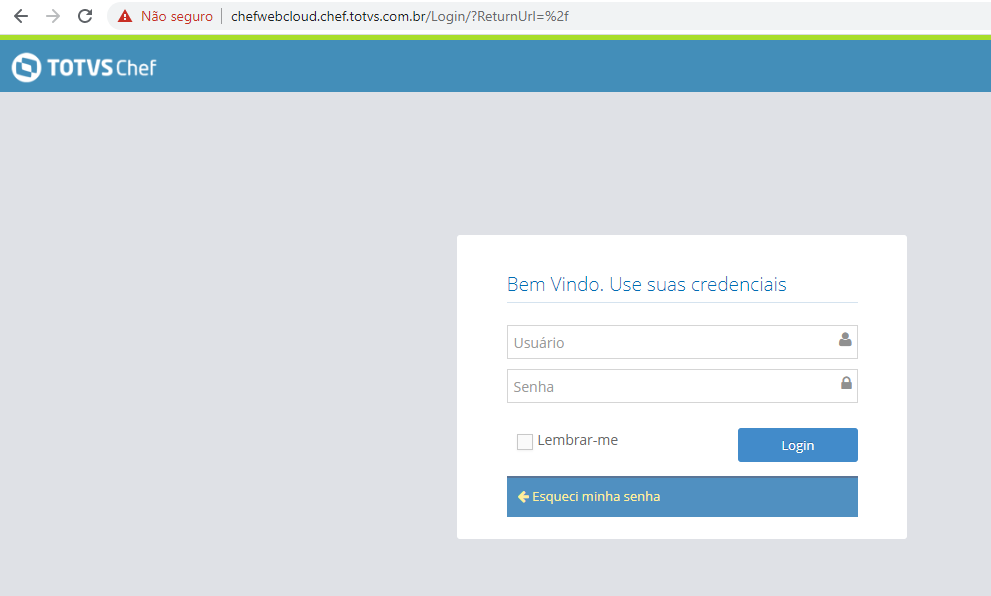Click the red not-secure warning triangle
Screen dimensions: 991x596
(125, 16)
